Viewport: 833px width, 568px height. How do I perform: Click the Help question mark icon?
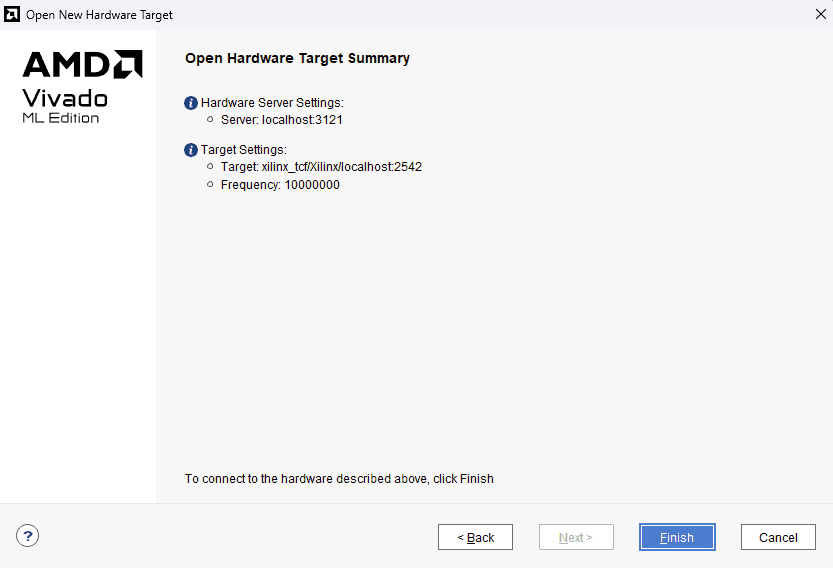click(x=28, y=536)
